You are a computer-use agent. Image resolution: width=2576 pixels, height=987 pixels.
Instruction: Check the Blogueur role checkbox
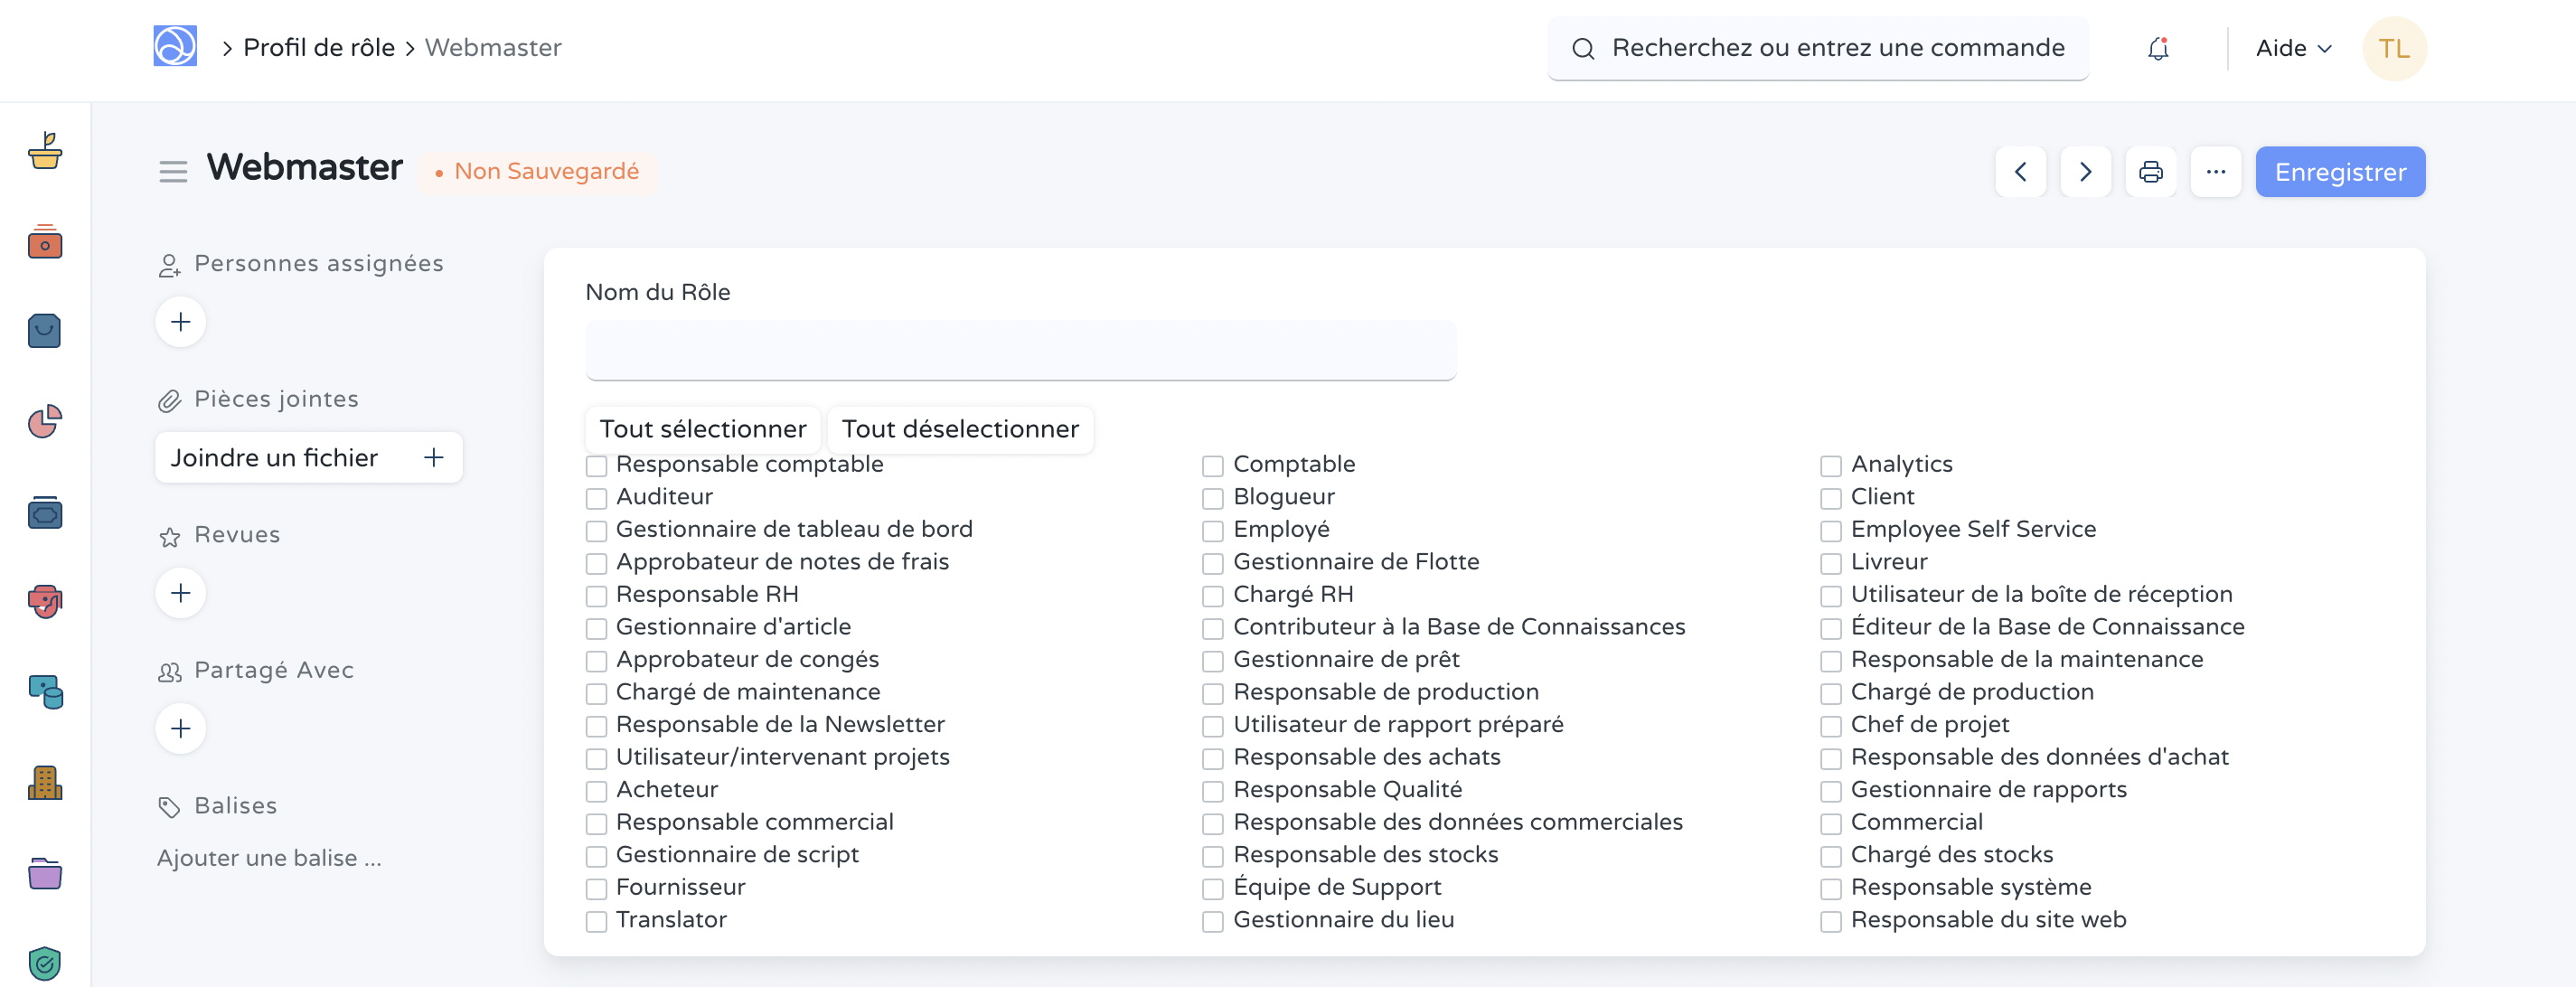click(x=1212, y=498)
